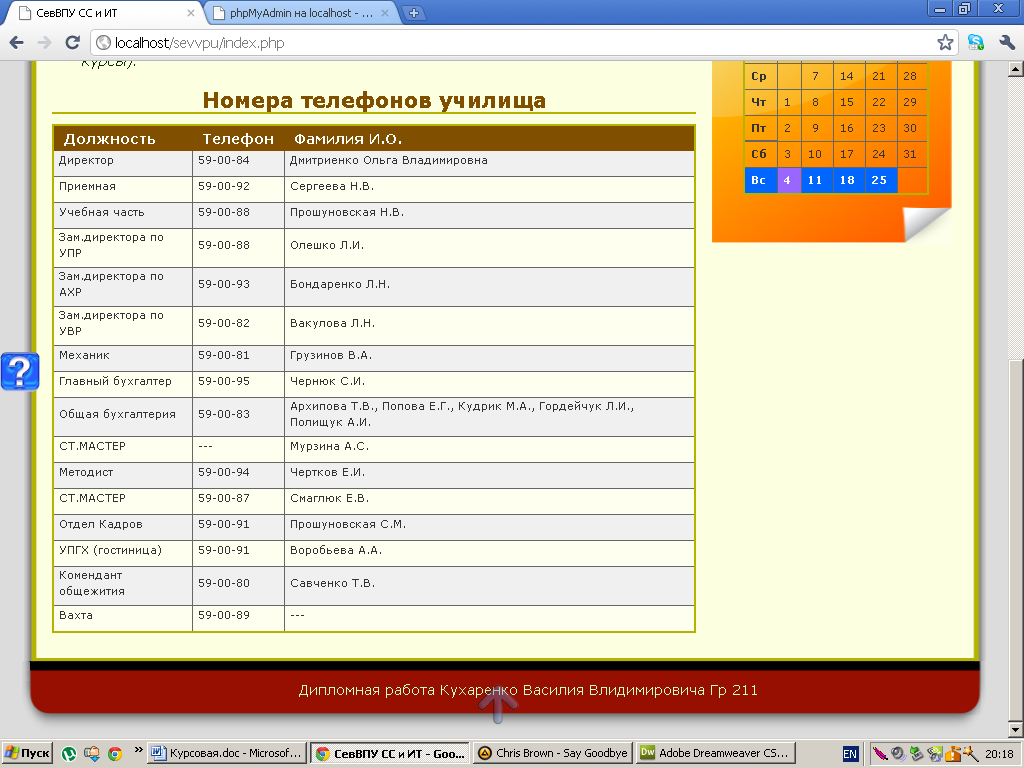Click the Телефон column header
1024x768 pixels.
pyautogui.click(x=238, y=138)
